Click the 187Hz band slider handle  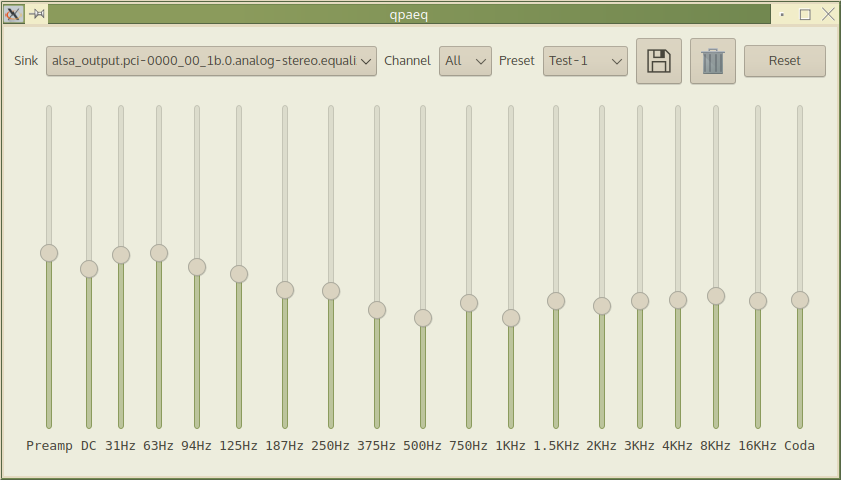point(285,290)
